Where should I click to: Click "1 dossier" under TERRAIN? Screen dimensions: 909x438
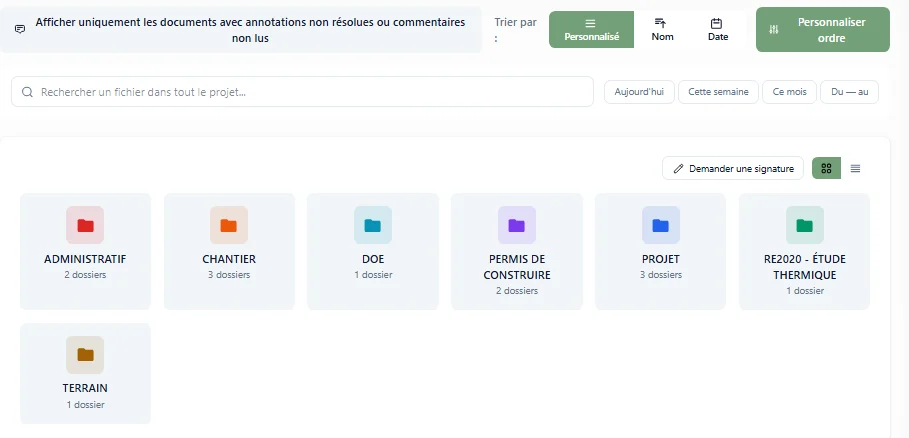click(85, 404)
